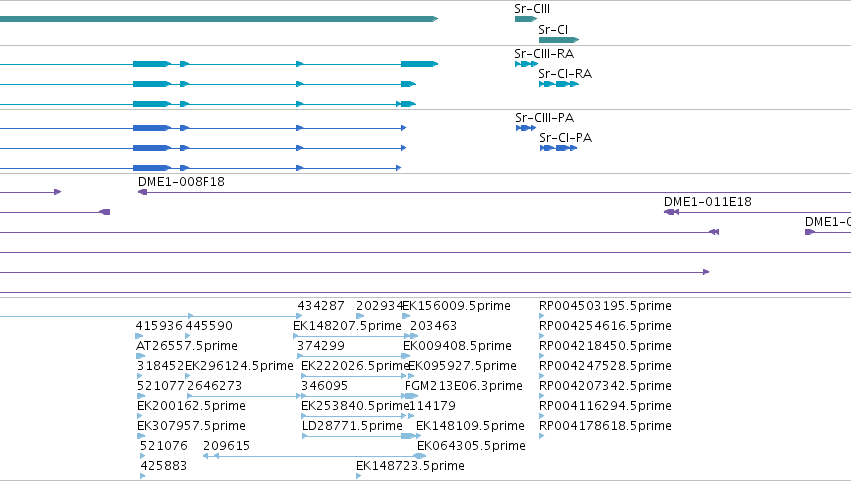This screenshot has height=481, width=851.
Task: Select EST 114179
Action: click(432, 406)
